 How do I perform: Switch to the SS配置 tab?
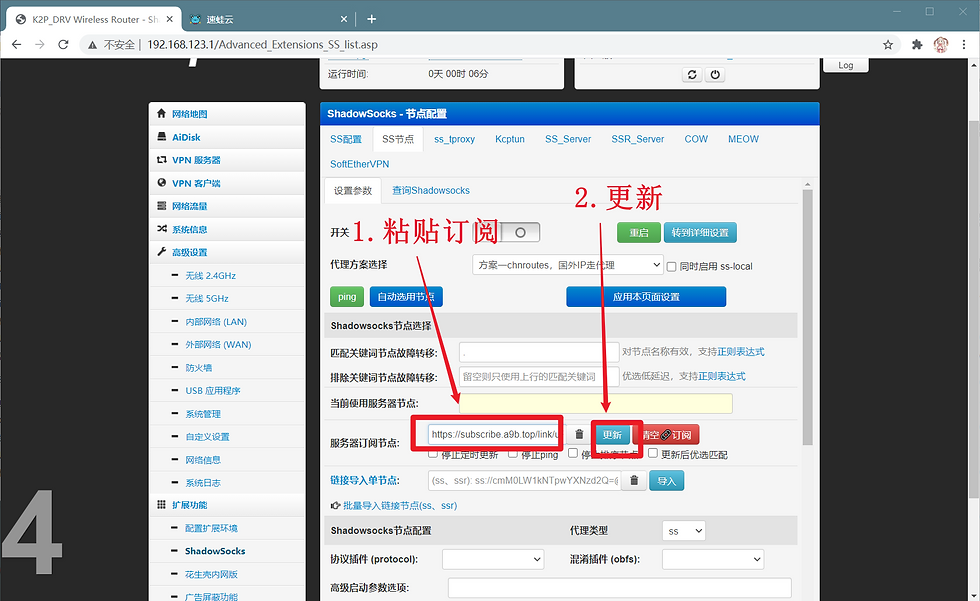pyautogui.click(x=346, y=139)
